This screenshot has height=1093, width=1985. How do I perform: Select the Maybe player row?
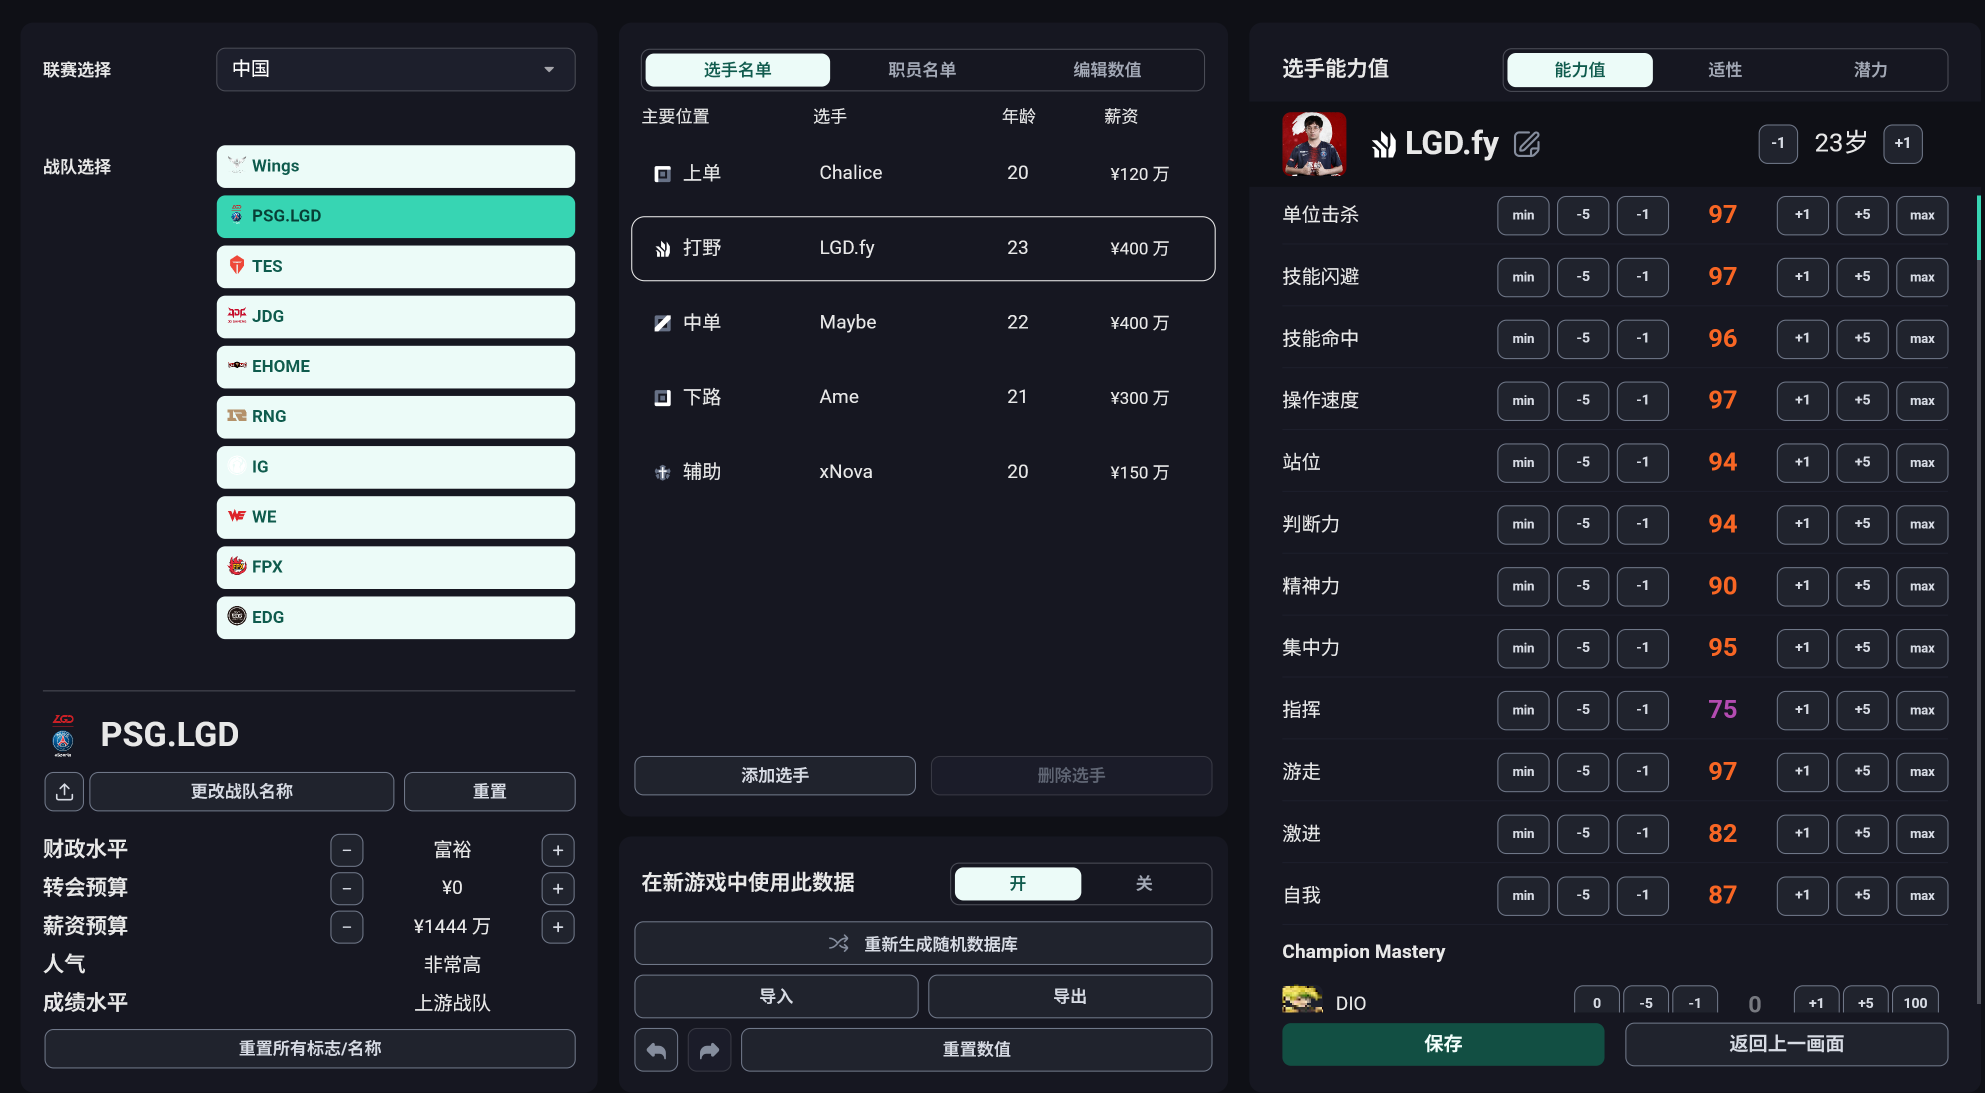click(x=923, y=323)
